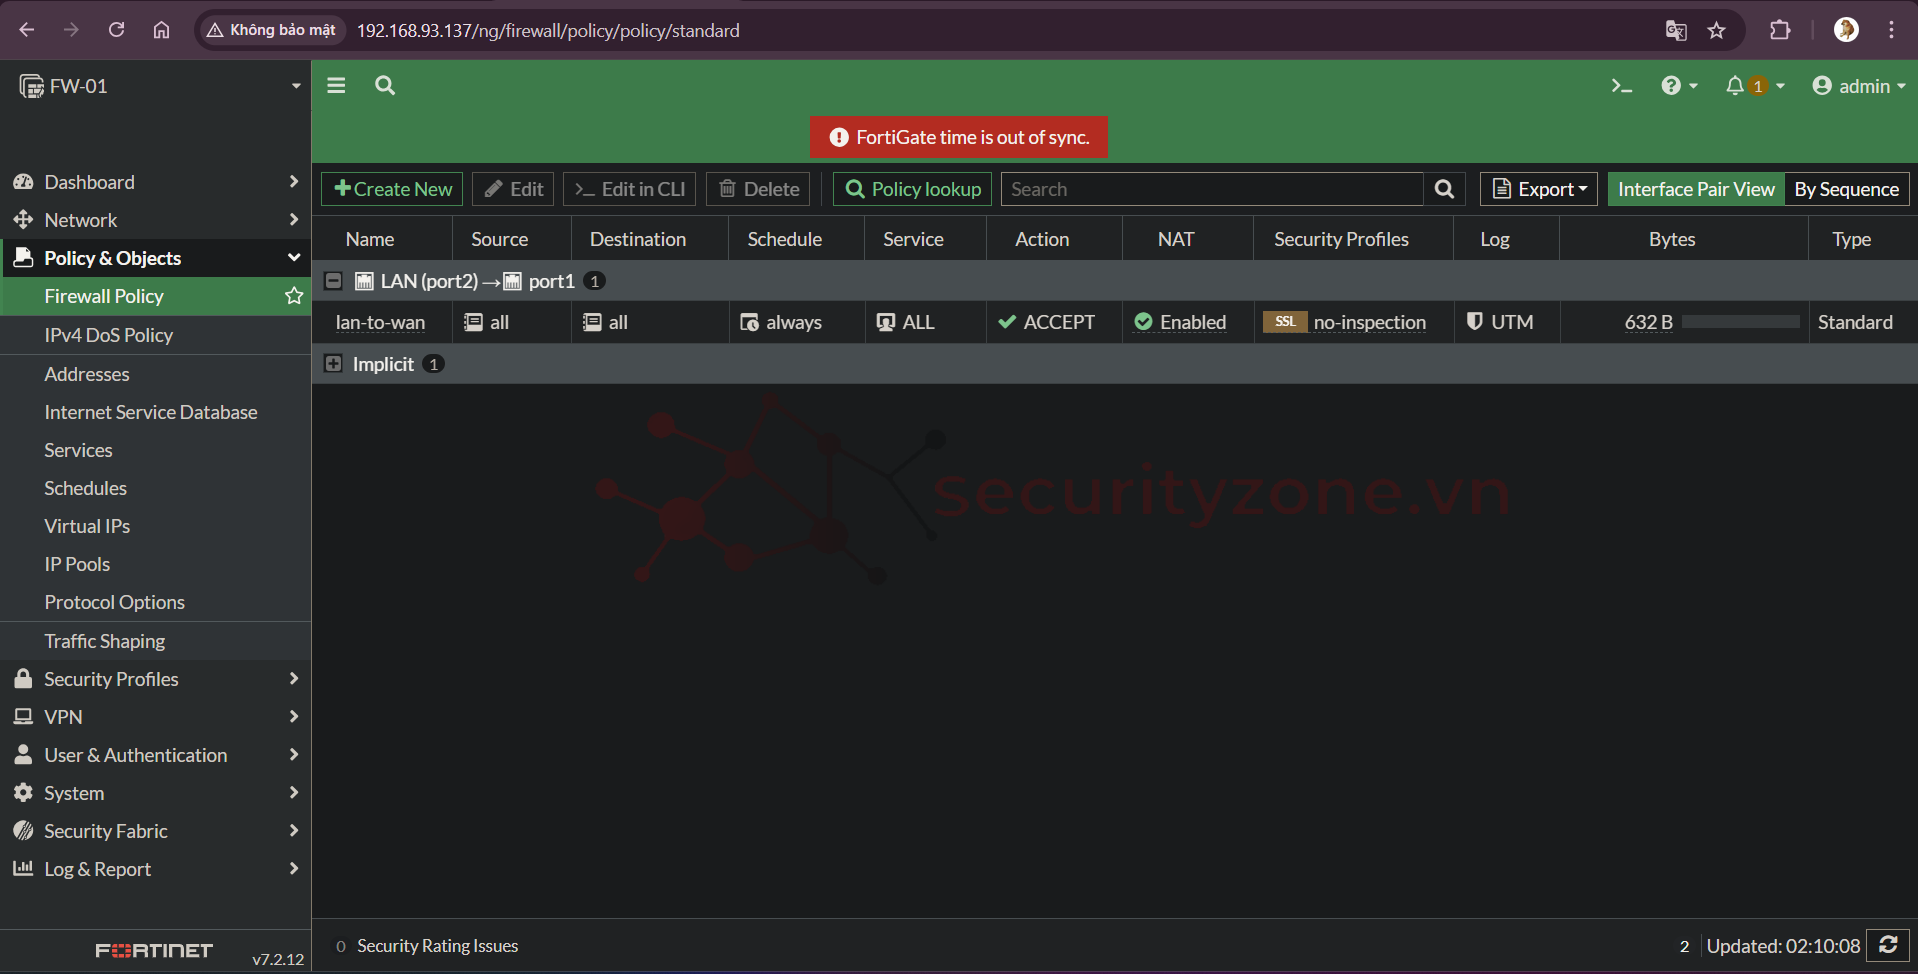This screenshot has width=1918, height=974.
Task: Click the top bar search magnifier icon
Action: tap(385, 86)
